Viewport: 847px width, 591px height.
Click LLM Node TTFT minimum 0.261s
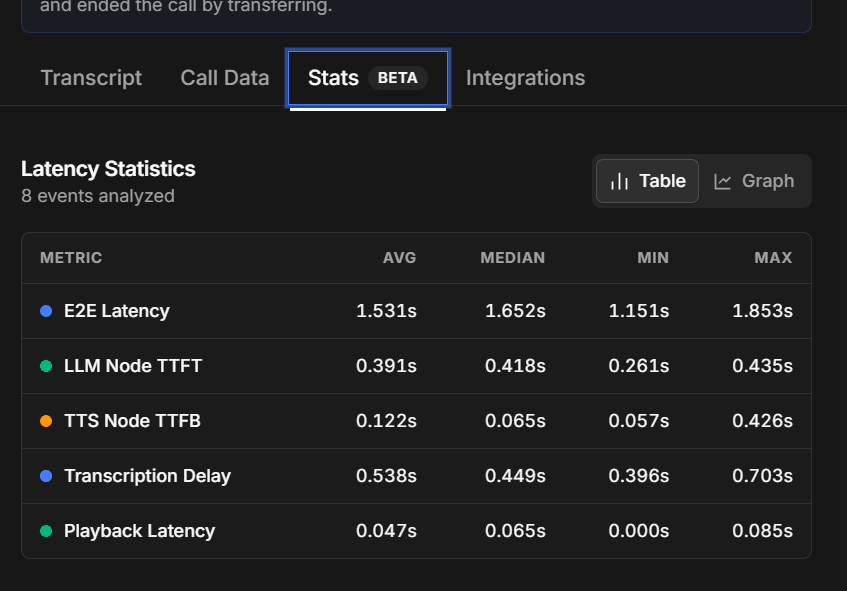[639, 366]
